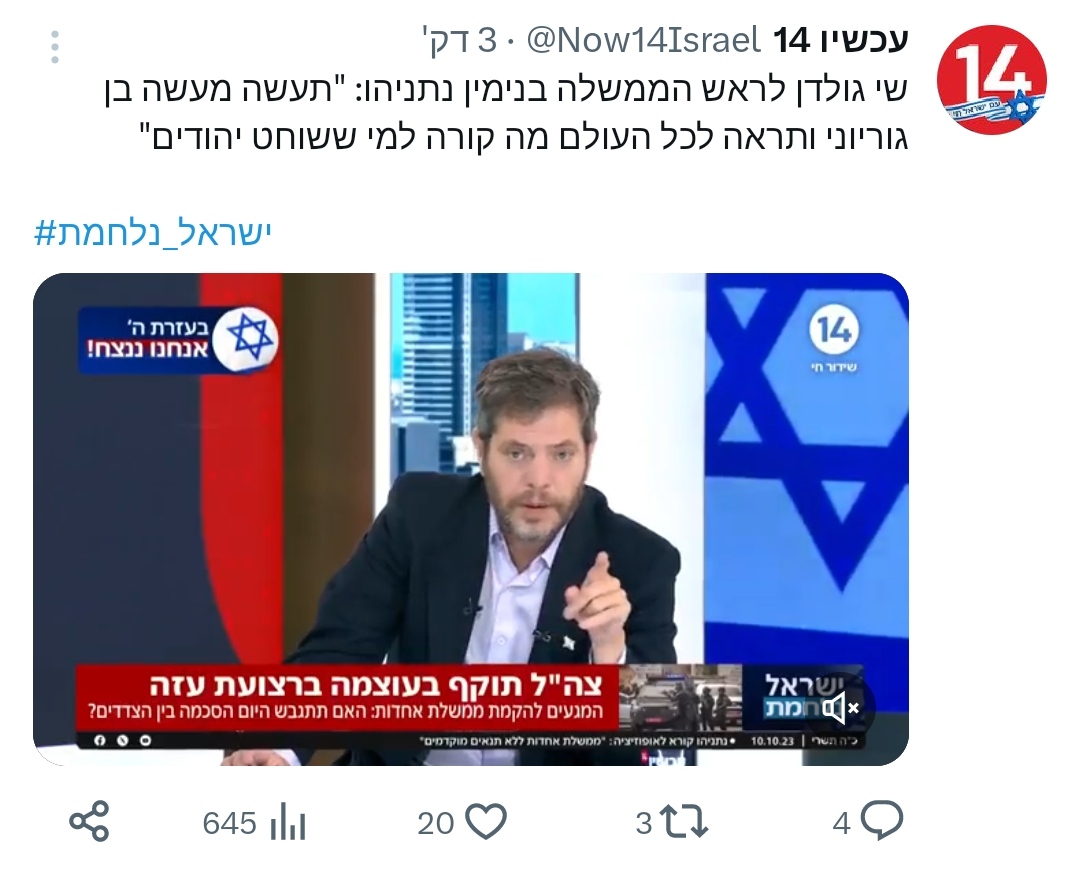Click the 645 views count
Viewport: 1080px width, 869px height.
[x=229, y=823]
